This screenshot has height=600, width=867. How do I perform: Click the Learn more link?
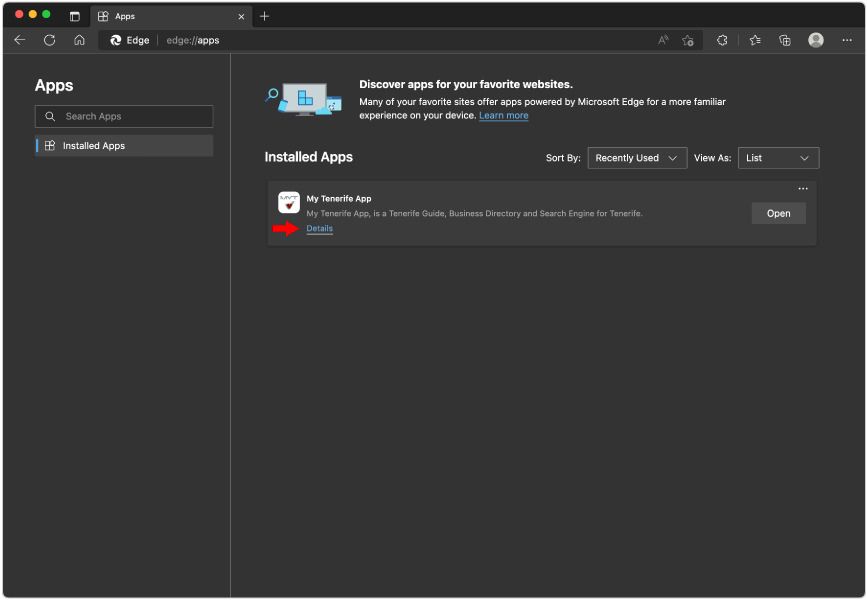[x=503, y=115]
